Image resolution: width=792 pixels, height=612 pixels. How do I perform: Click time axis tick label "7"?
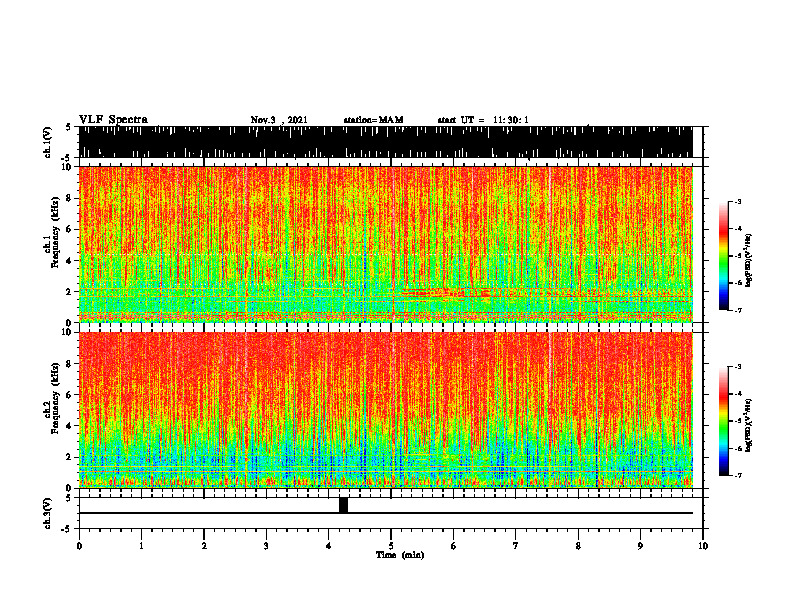click(516, 546)
